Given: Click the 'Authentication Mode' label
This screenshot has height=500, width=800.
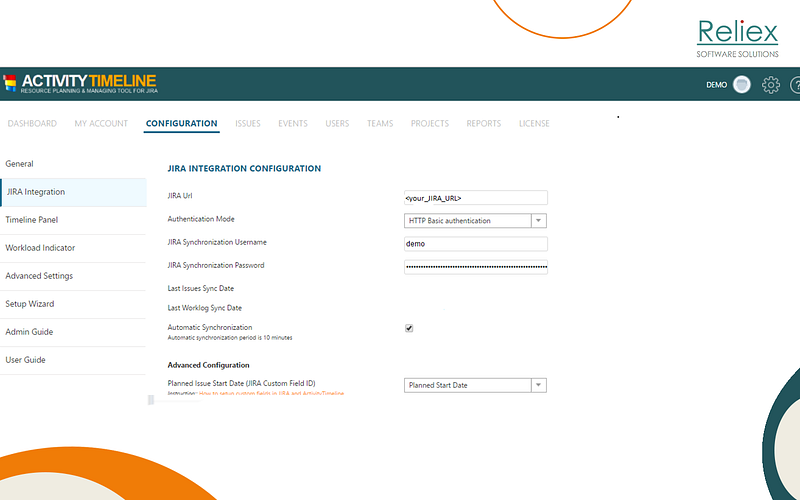Looking at the screenshot, I should 201,219.
